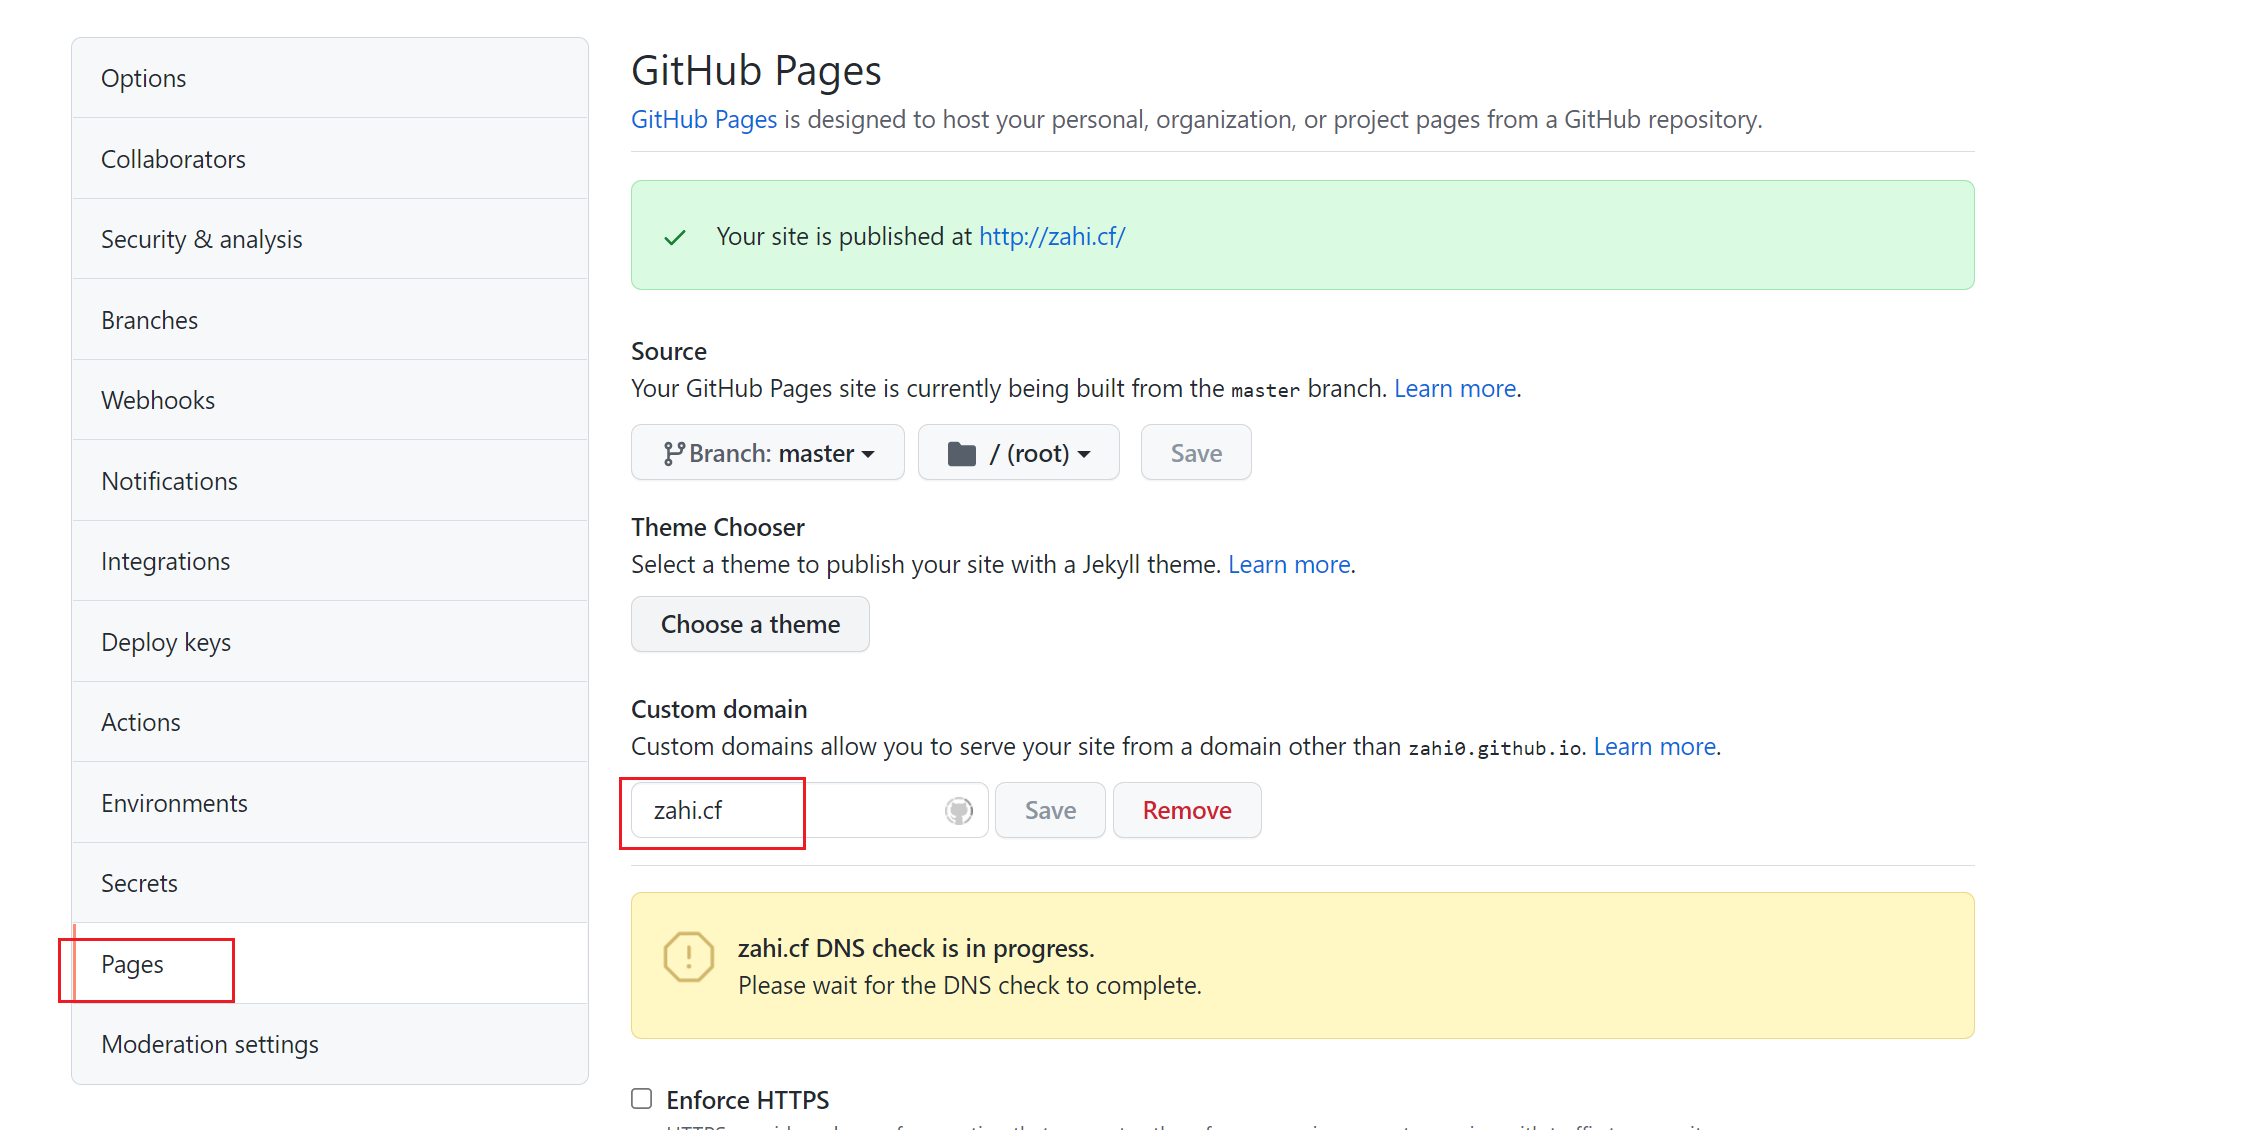Open the published site link http://zahi.cf/
The image size is (2246, 1130).
(x=1052, y=236)
